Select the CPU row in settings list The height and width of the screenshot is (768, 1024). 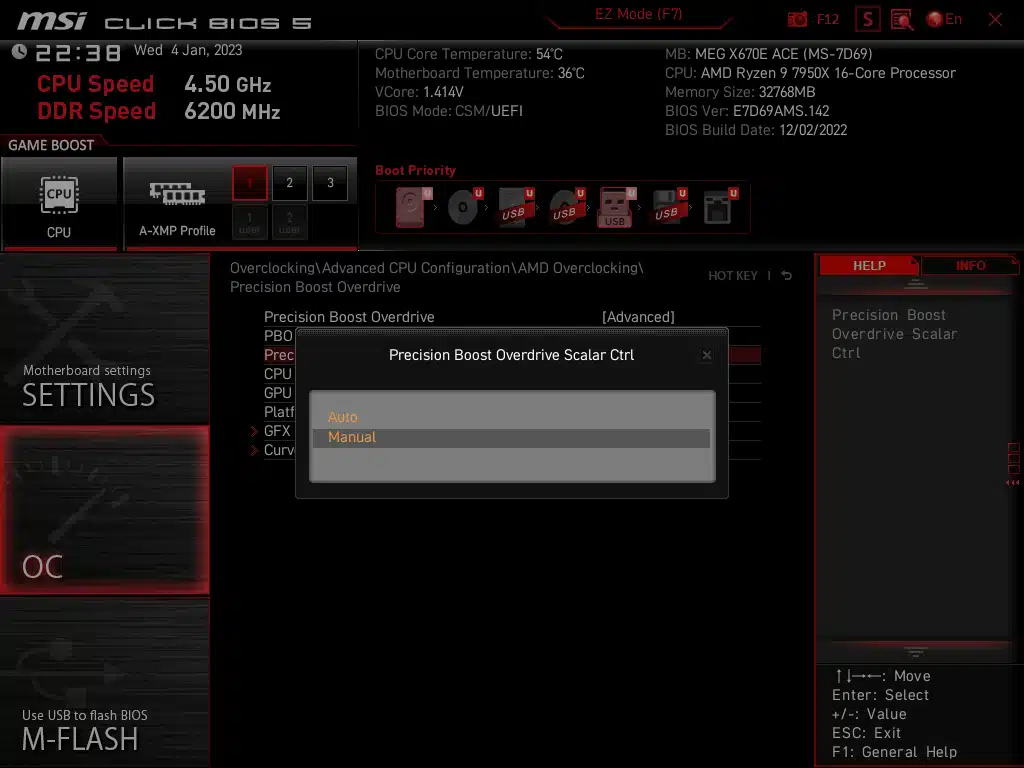pos(278,374)
